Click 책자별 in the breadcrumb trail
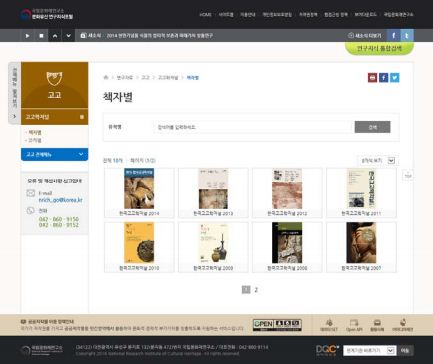Image resolution: width=433 pixels, height=364 pixels. point(193,78)
